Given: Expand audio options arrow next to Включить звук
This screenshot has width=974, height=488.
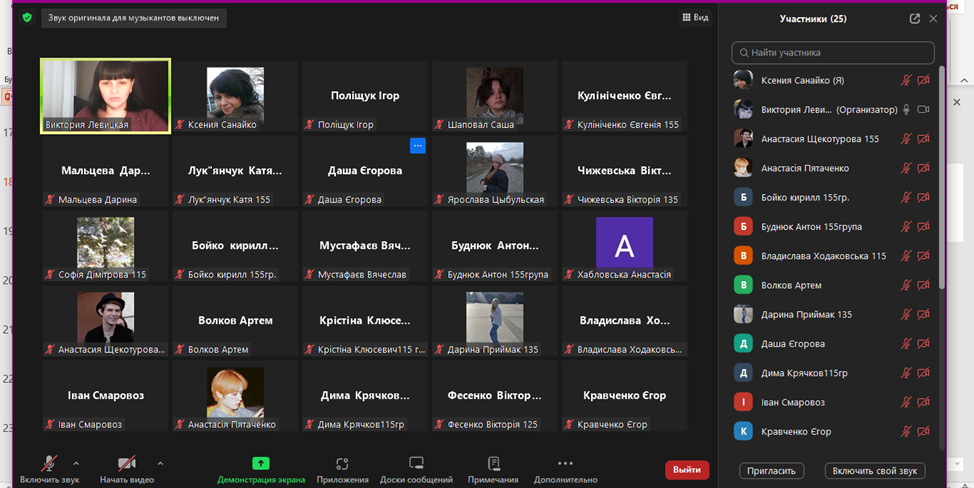Looking at the screenshot, I should point(76,463).
